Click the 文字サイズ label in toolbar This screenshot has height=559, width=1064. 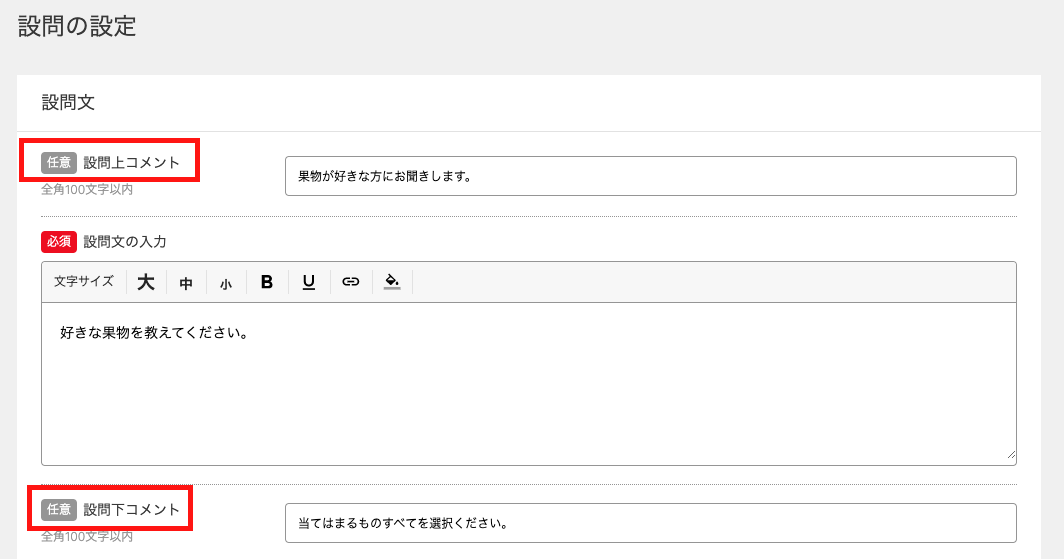click(x=84, y=281)
